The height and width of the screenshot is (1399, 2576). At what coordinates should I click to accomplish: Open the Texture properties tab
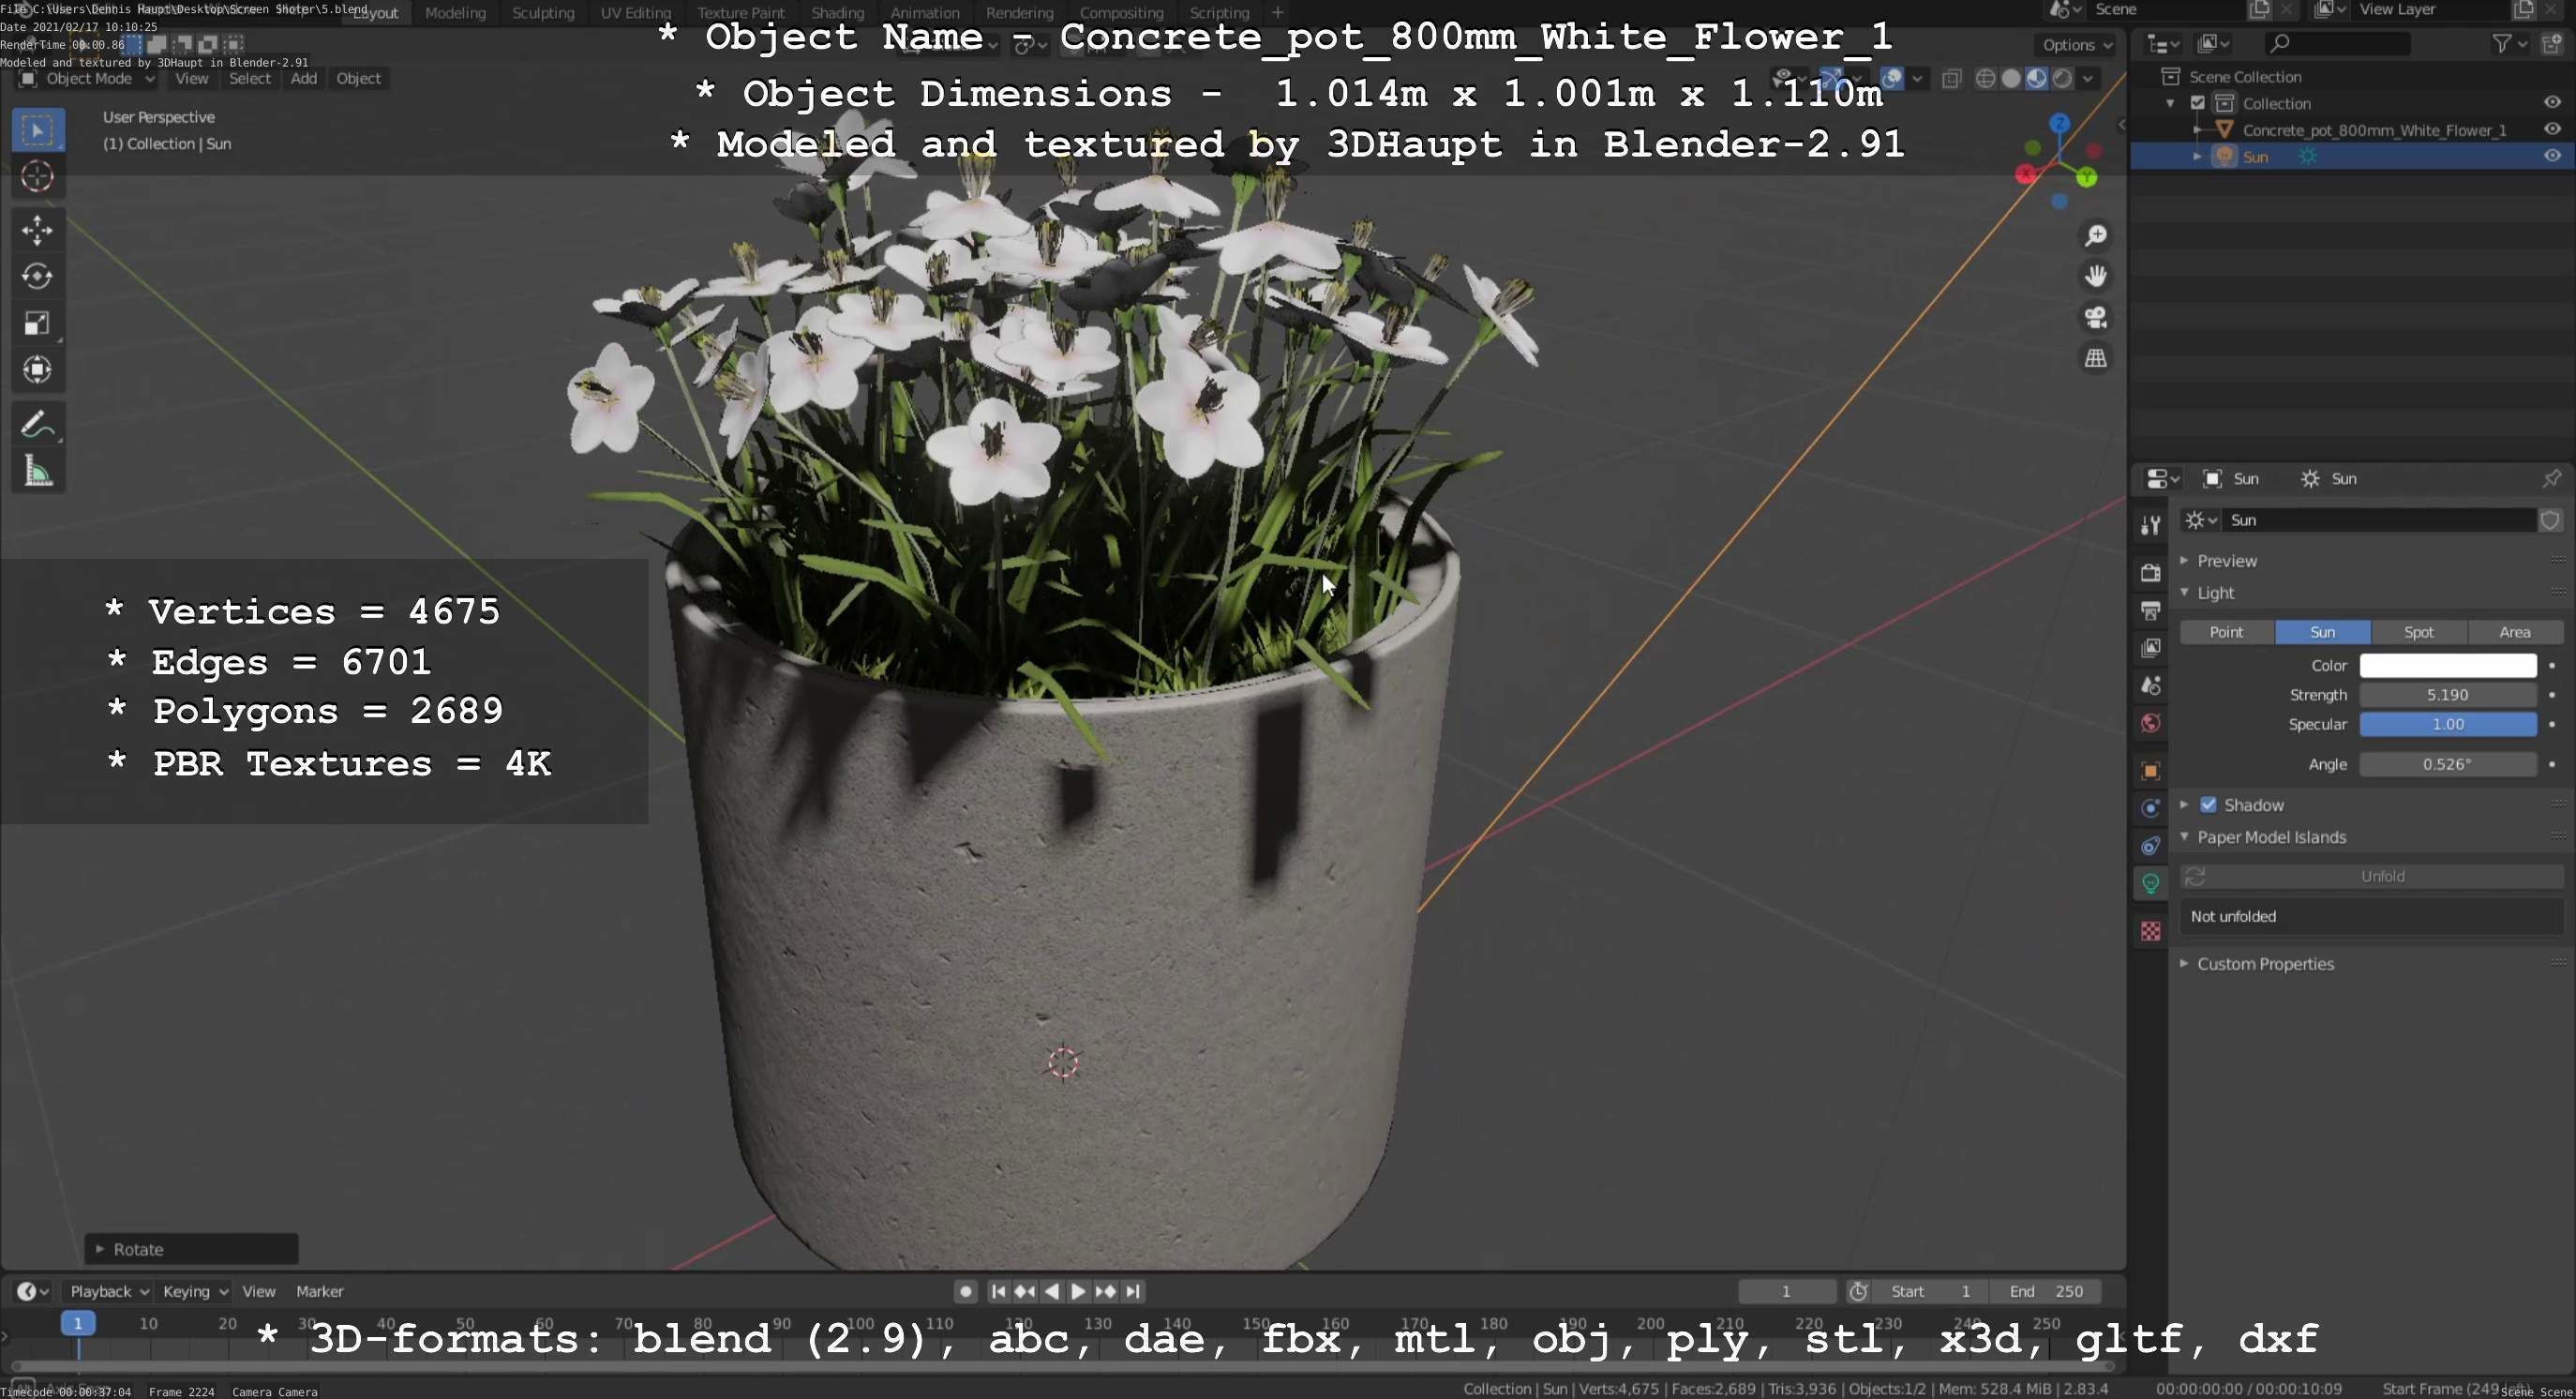tap(2150, 931)
